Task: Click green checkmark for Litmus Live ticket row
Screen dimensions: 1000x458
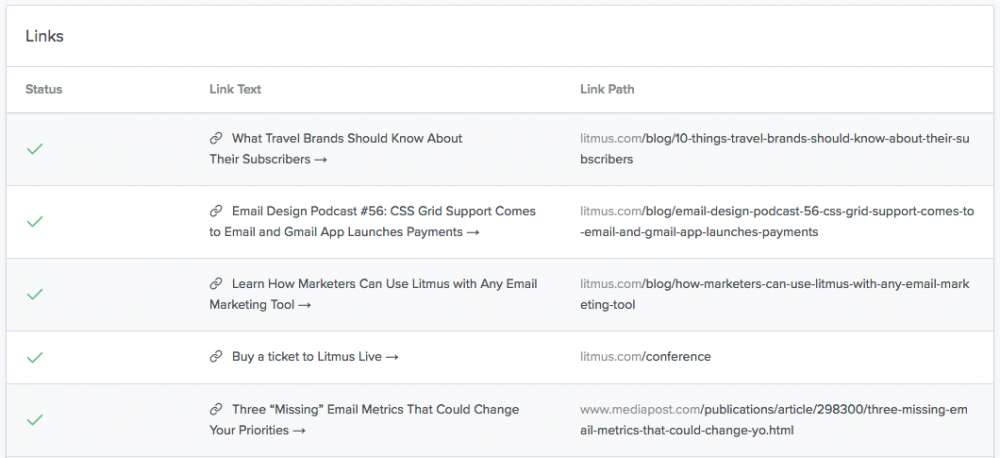Action: pos(35,357)
